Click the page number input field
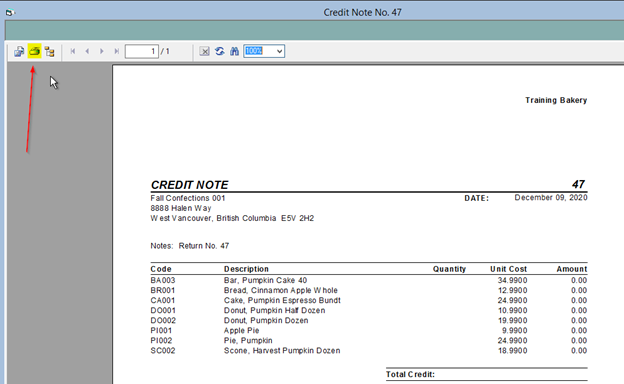 click(x=142, y=51)
